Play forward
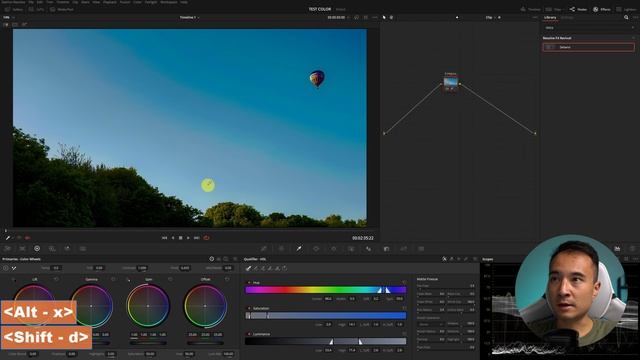Image resolution: width=640 pixels, height=360 pixels. 188,238
